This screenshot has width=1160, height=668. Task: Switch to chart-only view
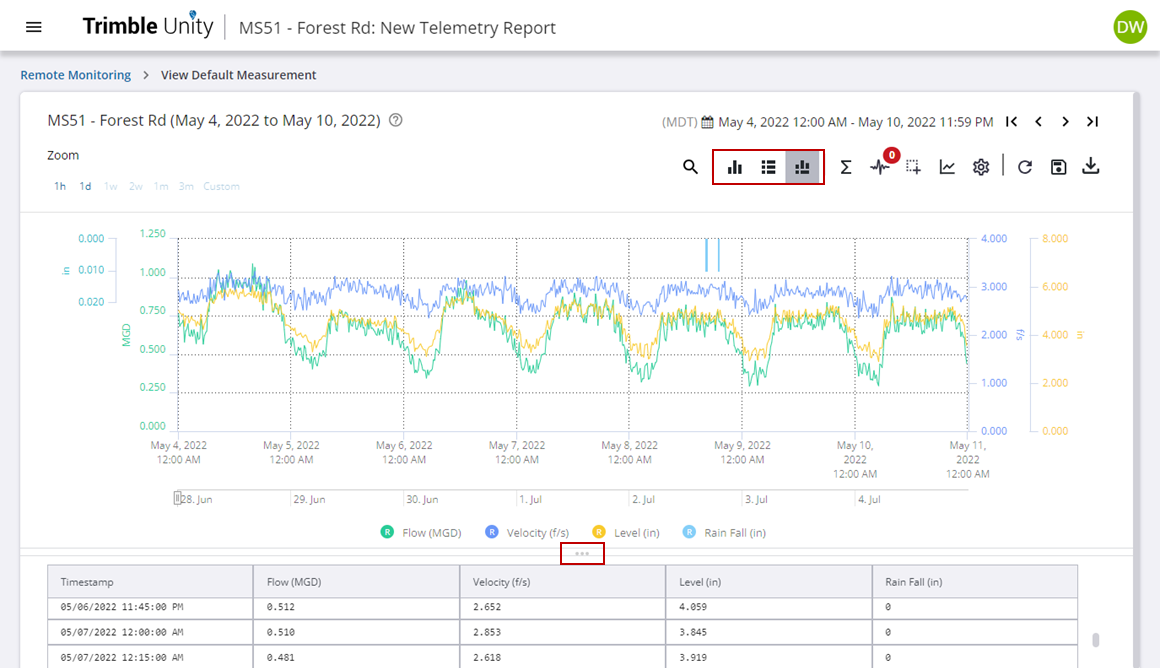(x=735, y=167)
